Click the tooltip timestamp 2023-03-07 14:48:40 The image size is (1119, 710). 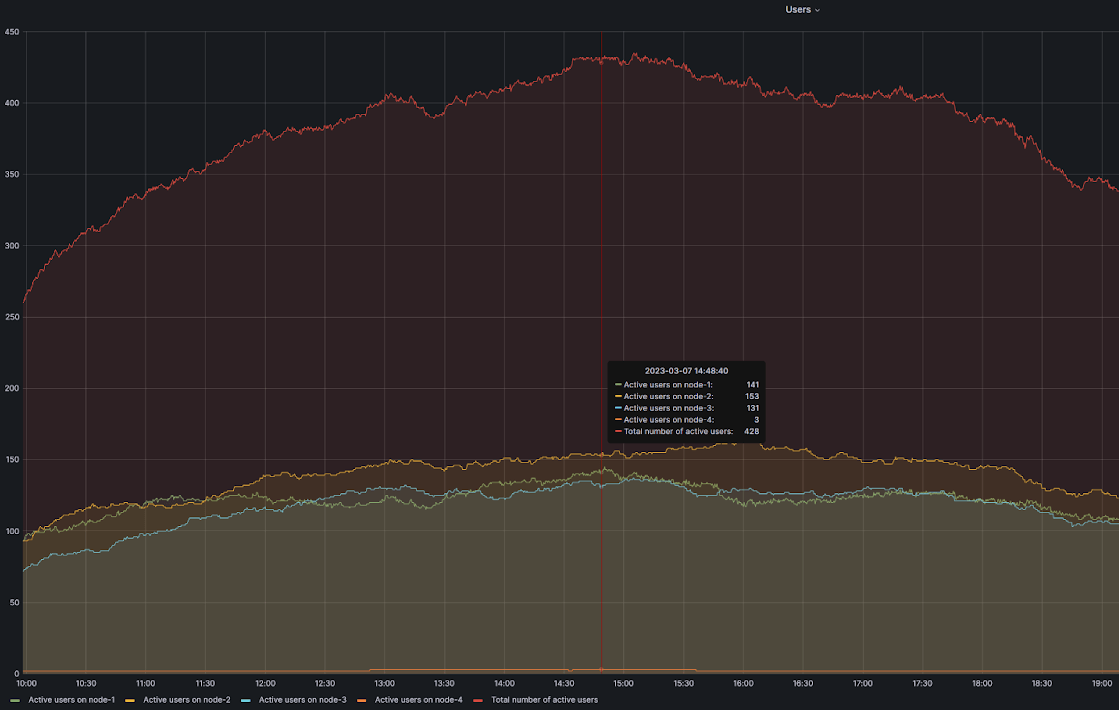pyautogui.click(x=686, y=371)
